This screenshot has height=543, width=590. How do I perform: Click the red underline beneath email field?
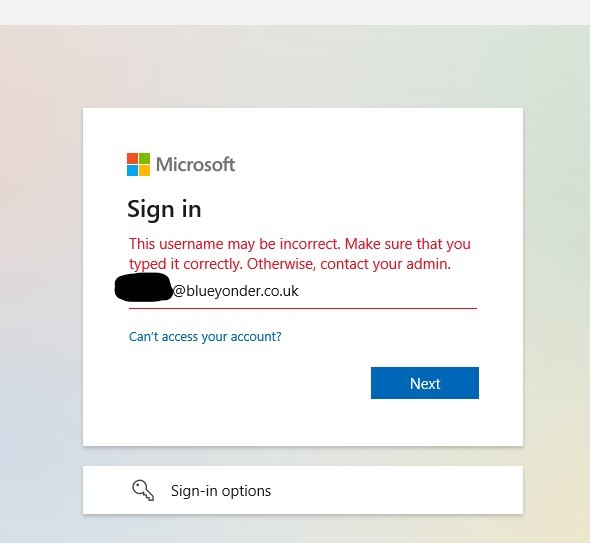click(303, 308)
